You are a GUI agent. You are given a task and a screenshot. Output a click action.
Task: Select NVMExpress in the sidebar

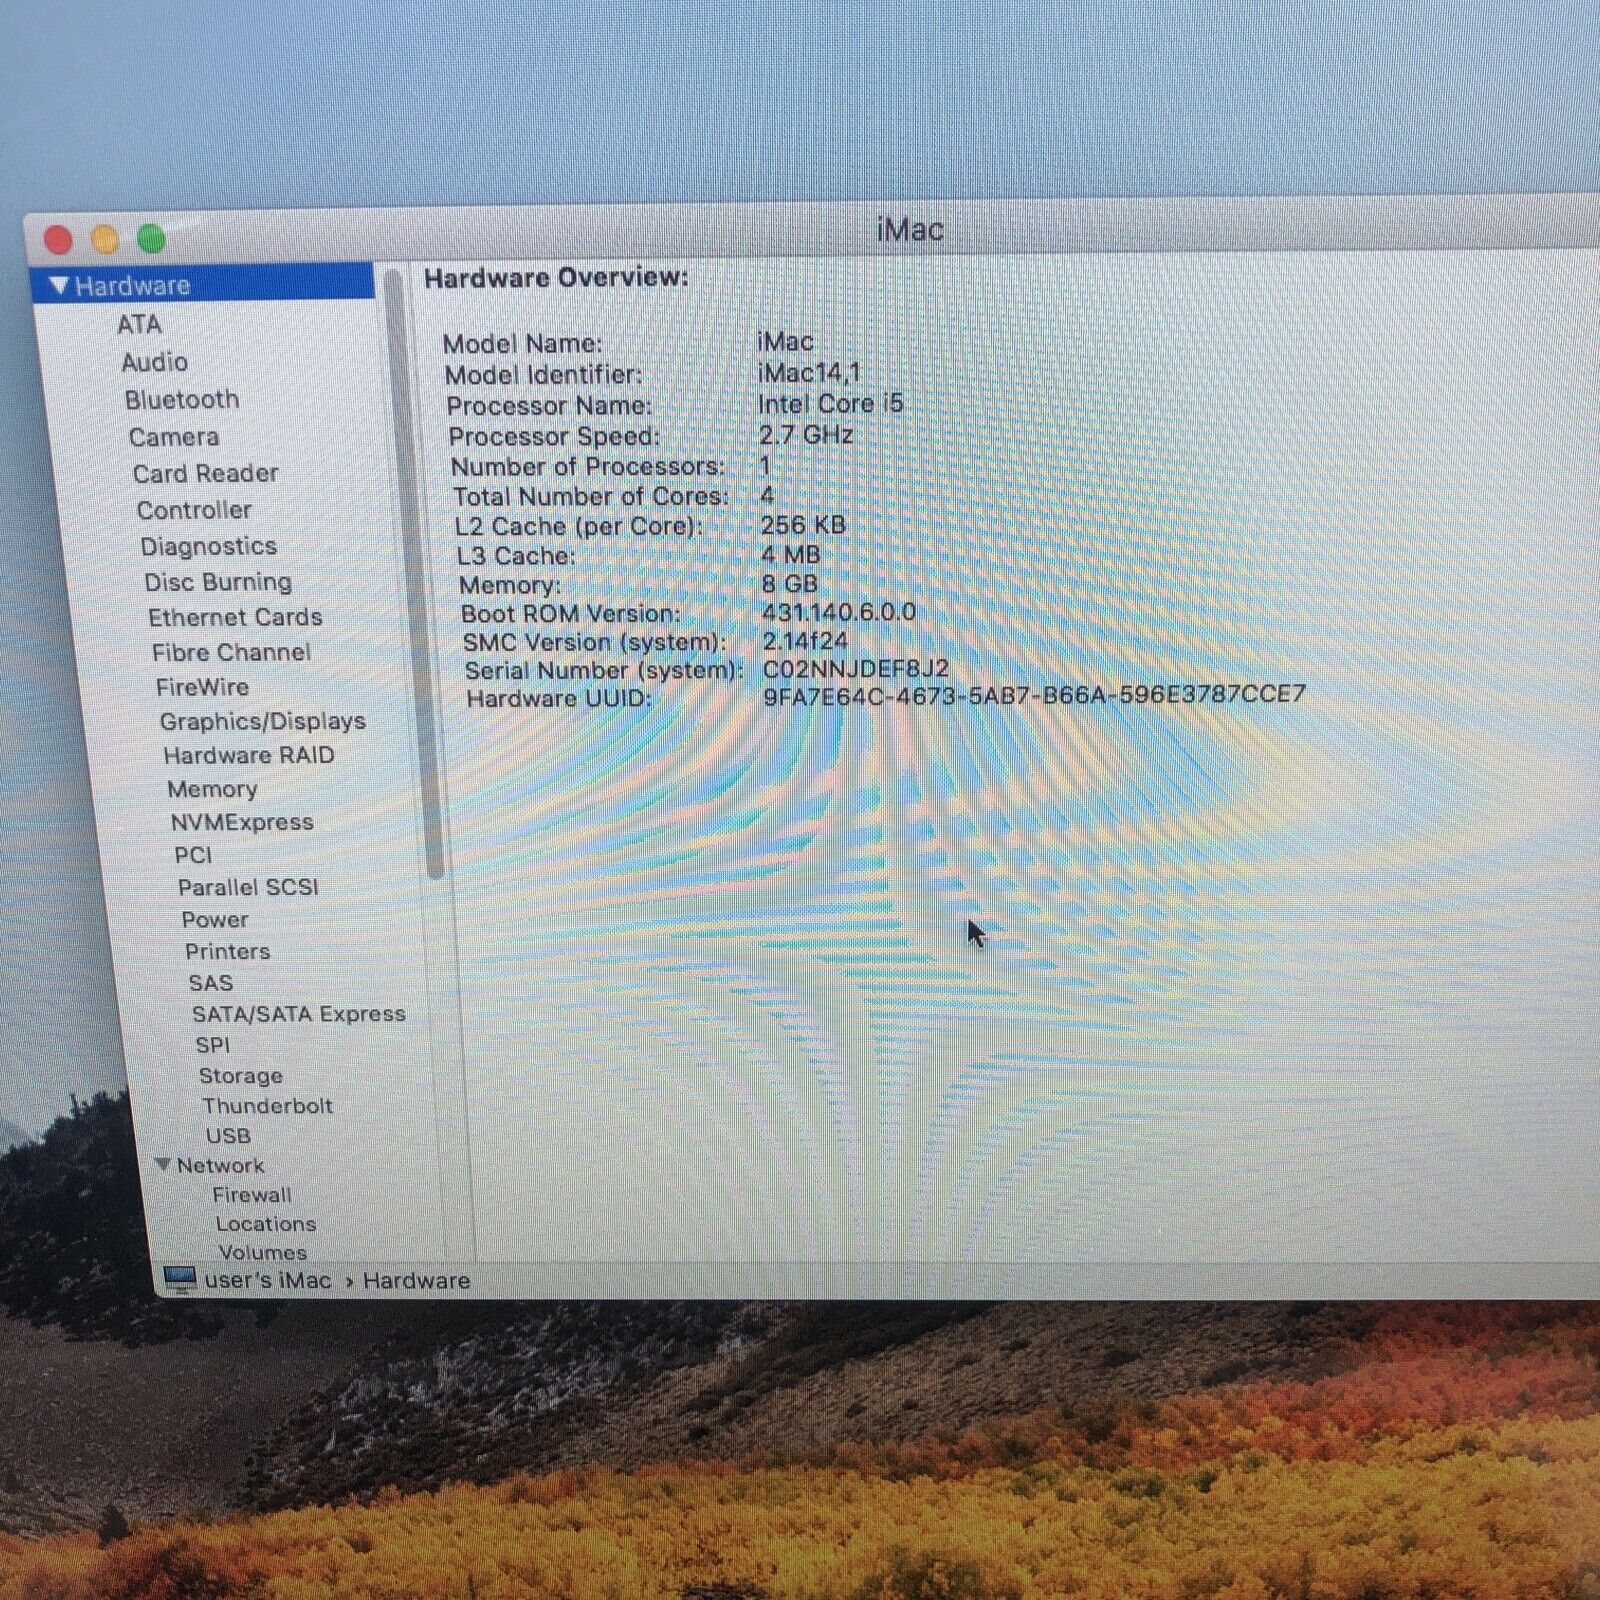point(242,822)
